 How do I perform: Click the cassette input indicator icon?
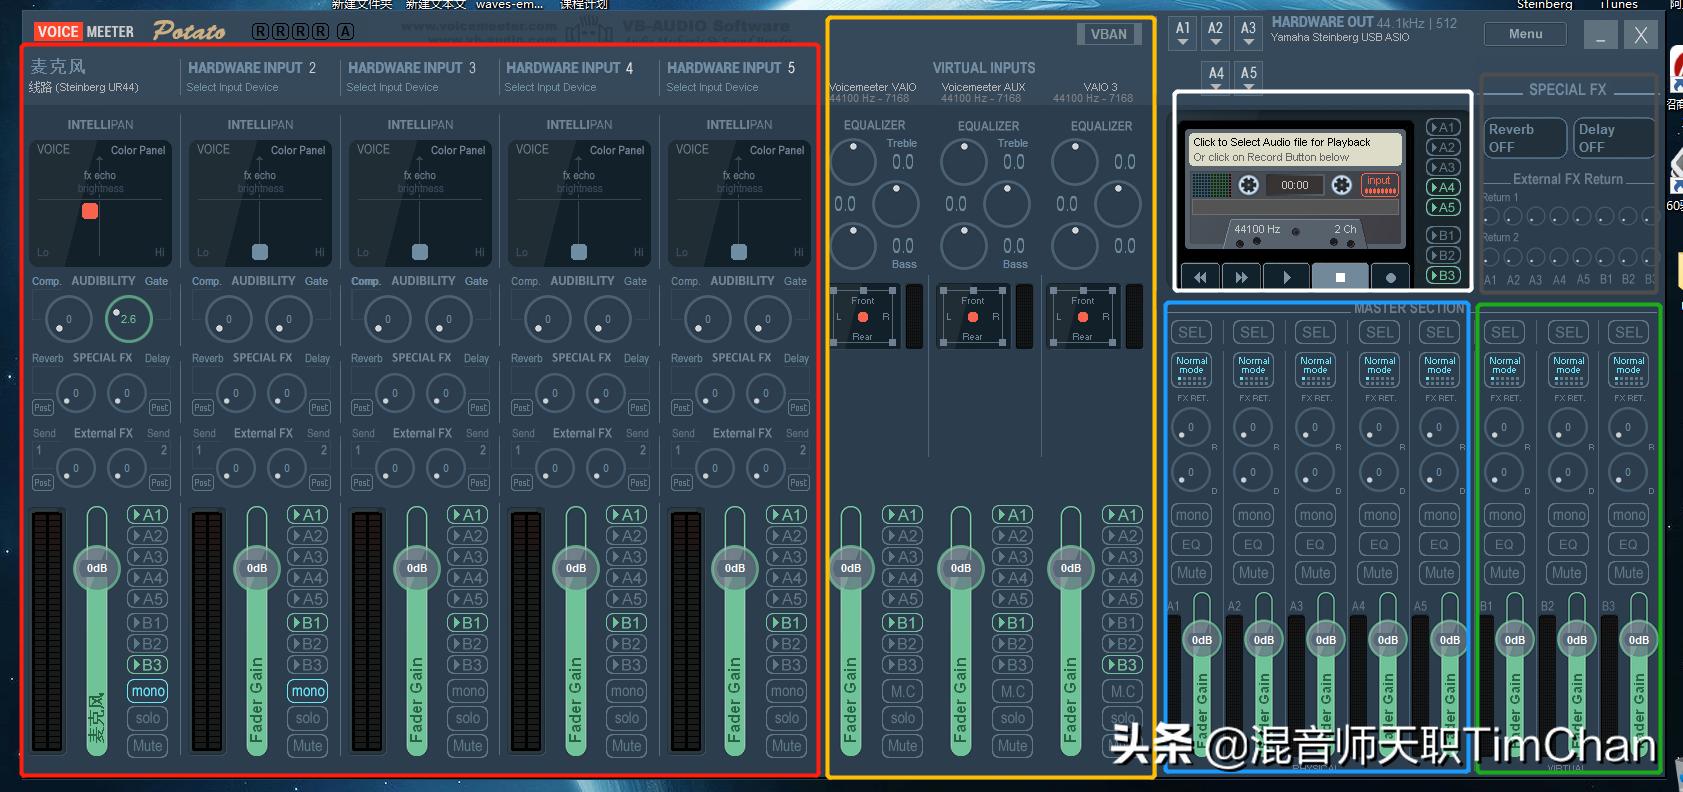[1379, 185]
